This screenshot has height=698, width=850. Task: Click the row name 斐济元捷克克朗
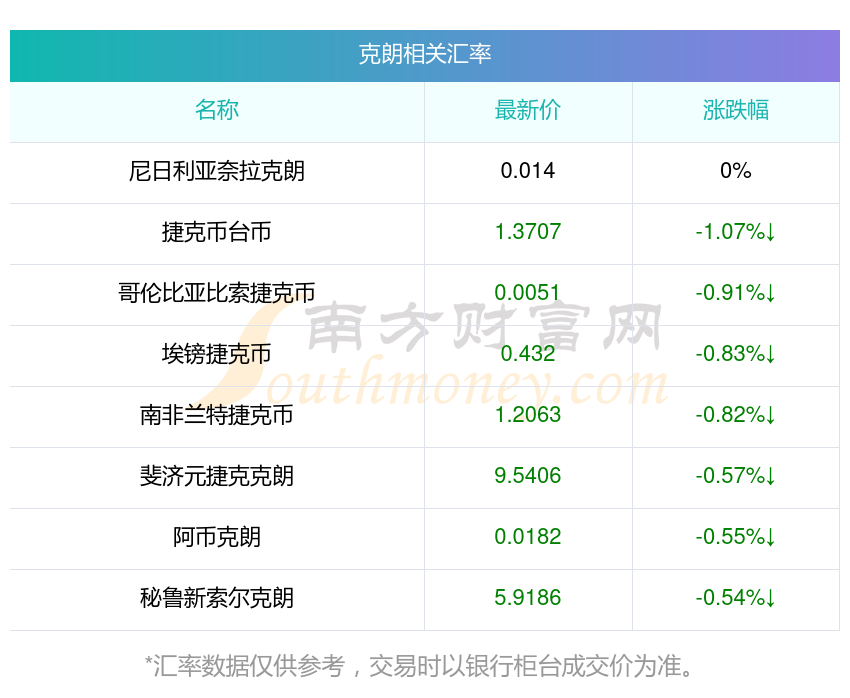coord(217,476)
